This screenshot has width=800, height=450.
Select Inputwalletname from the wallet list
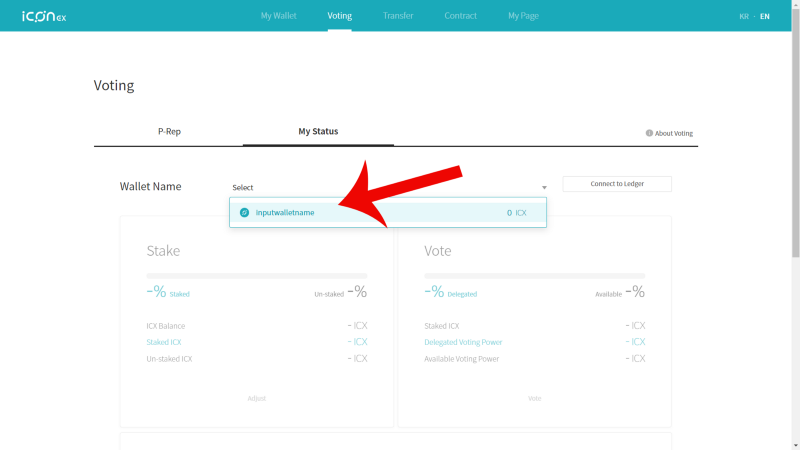pyautogui.click(x=388, y=212)
